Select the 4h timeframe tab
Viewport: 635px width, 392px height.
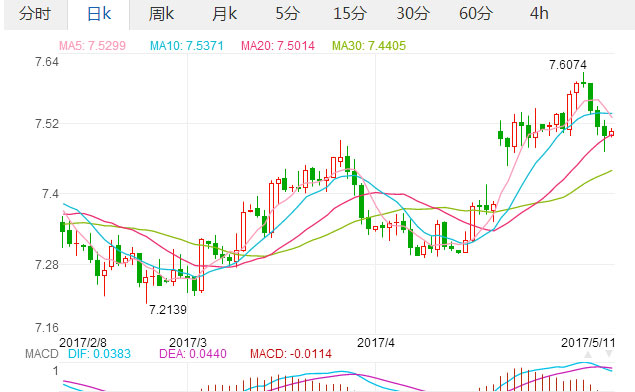click(x=539, y=14)
